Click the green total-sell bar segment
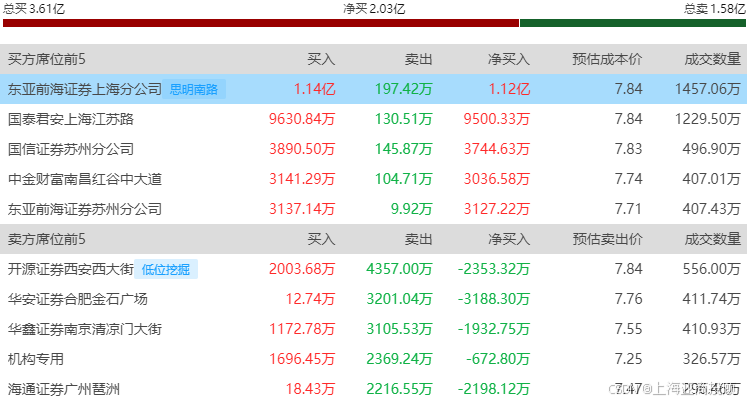Viewport: 747px width, 402px height. tap(633, 23)
